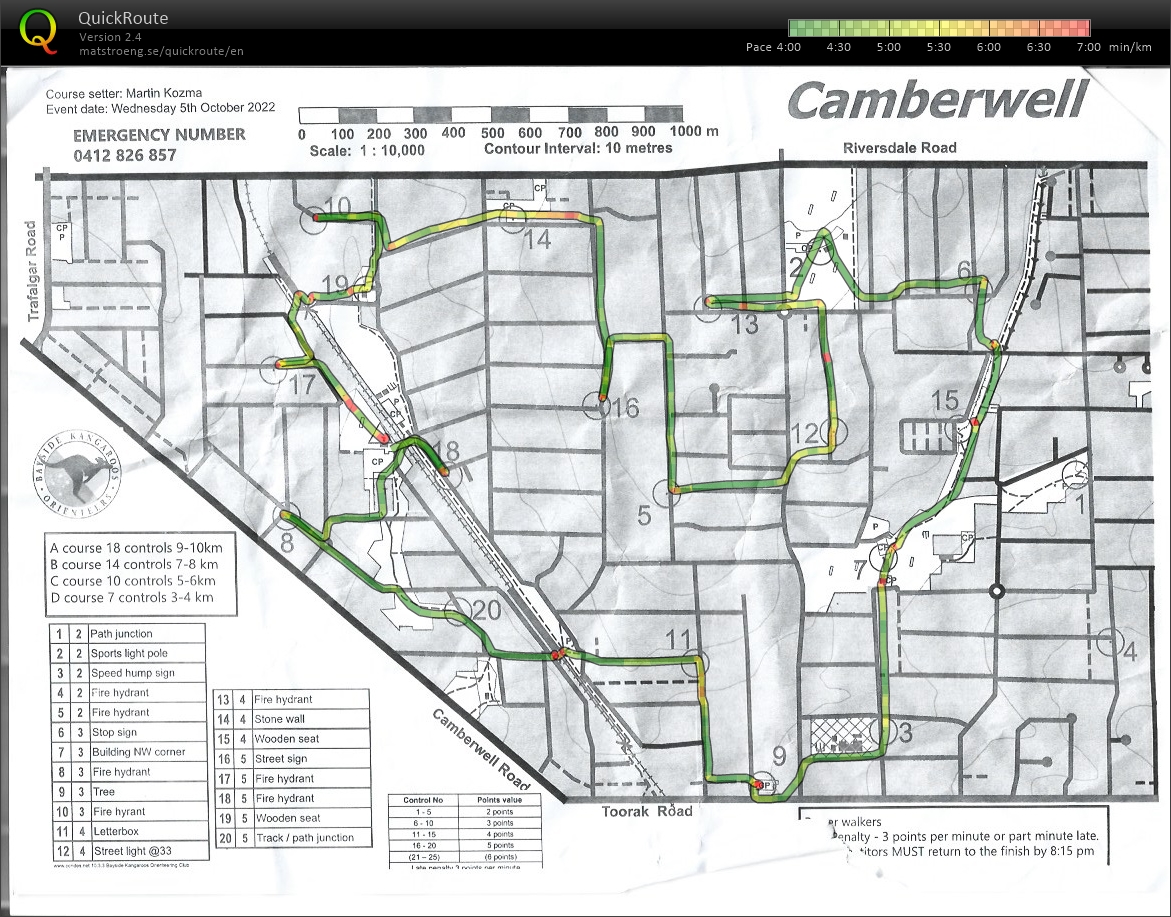This screenshot has width=1171, height=917.
Task: Select the Stone wall row in the control table
Action: point(292,719)
